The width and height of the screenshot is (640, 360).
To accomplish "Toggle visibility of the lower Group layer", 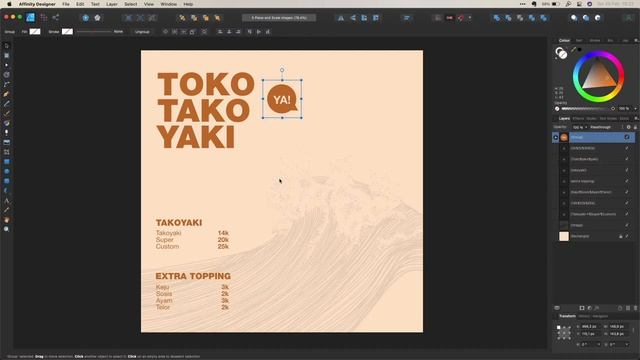I will coord(627,225).
